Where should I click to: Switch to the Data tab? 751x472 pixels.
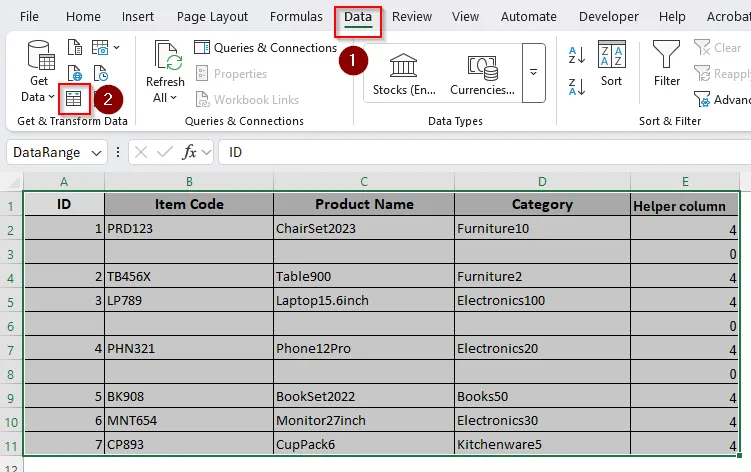tap(358, 17)
